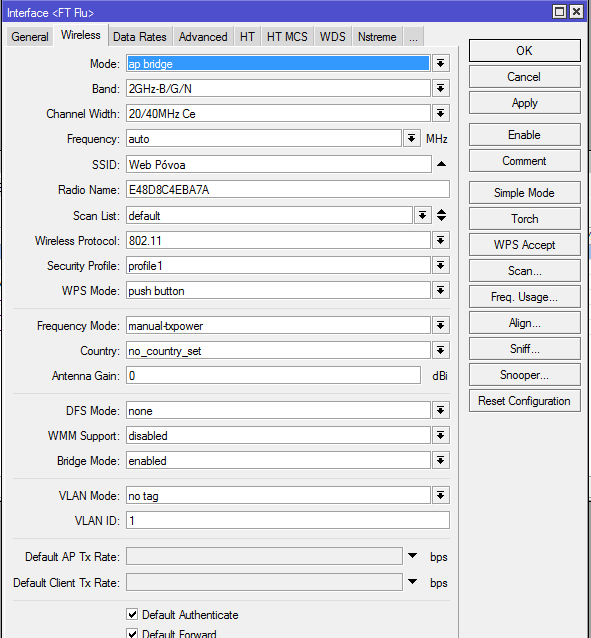Expand the Channel Width dropdown
Screen dimensions: 591x638
[440, 114]
